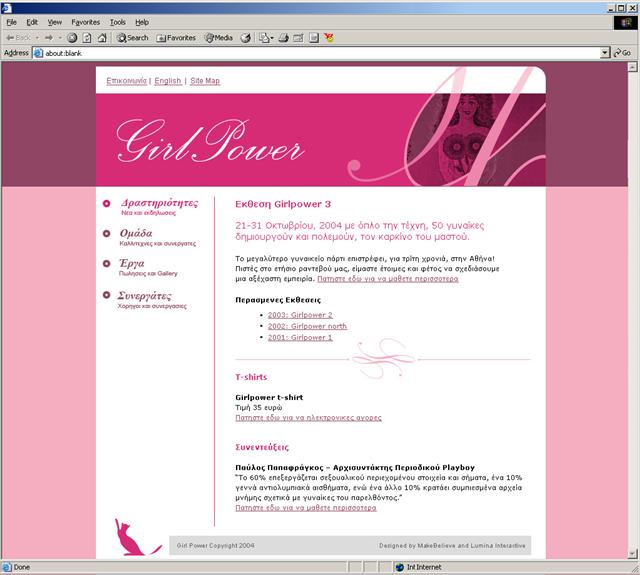Click the T-shirts section heading

[x=251, y=377]
